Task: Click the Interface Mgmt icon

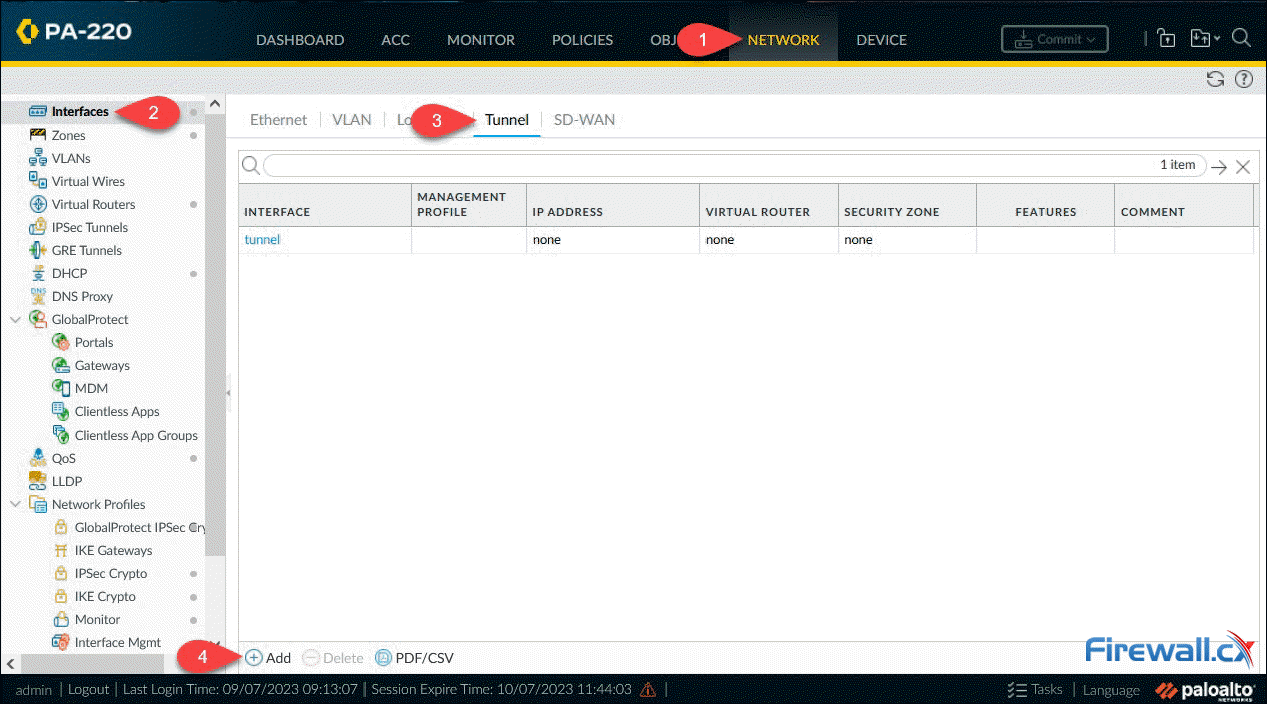Action: pyautogui.click(x=60, y=642)
